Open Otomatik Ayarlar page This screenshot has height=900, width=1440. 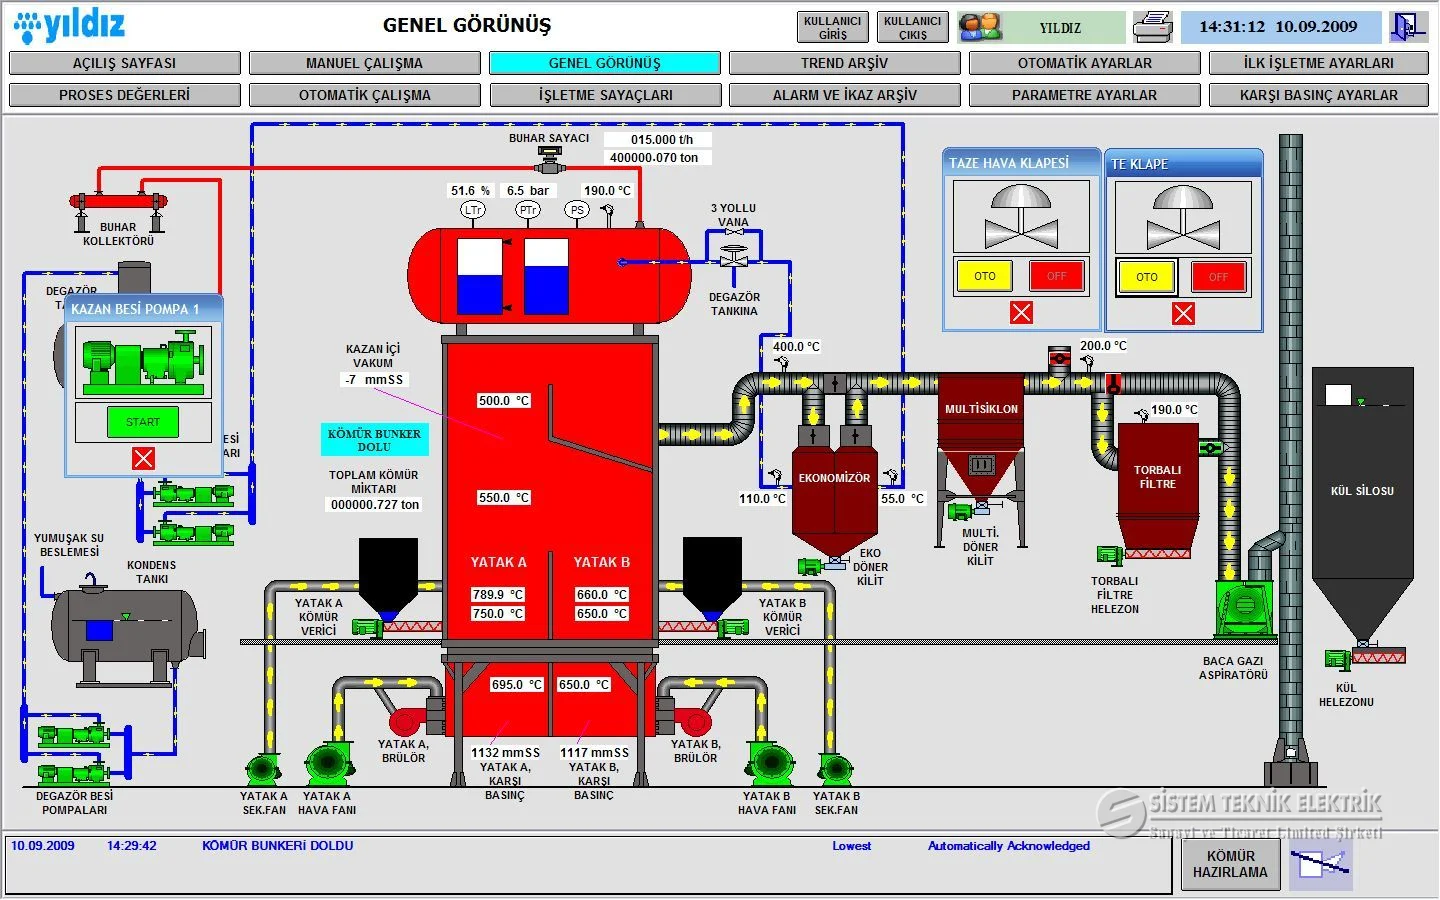(1084, 63)
